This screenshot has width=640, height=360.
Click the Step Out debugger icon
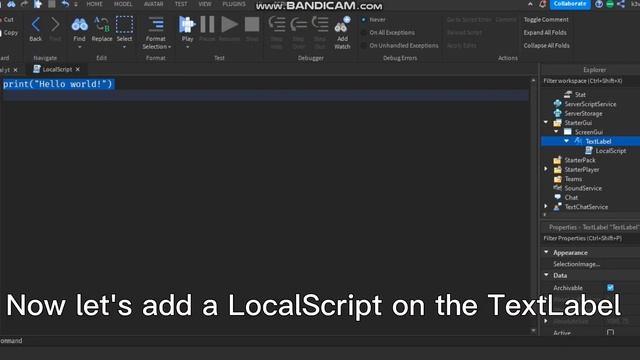pos(320,24)
